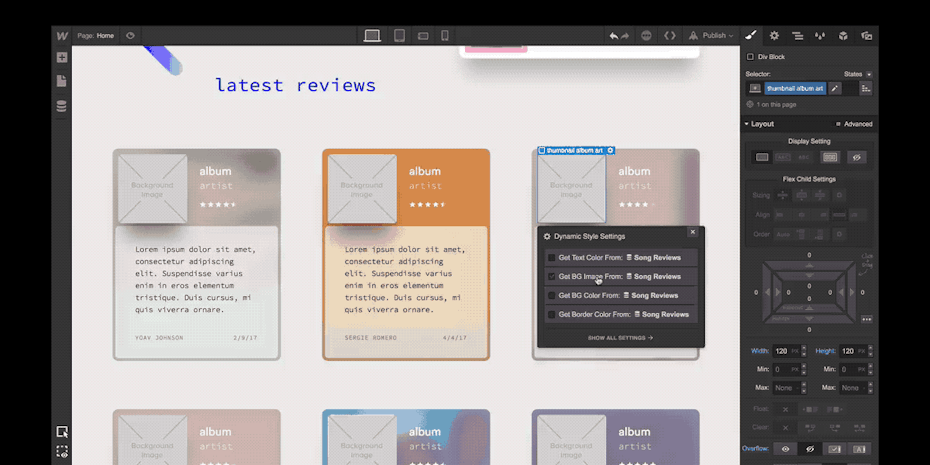Open the Pages panel icon
Viewport: 930px width, 465px height.
pos(62,81)
